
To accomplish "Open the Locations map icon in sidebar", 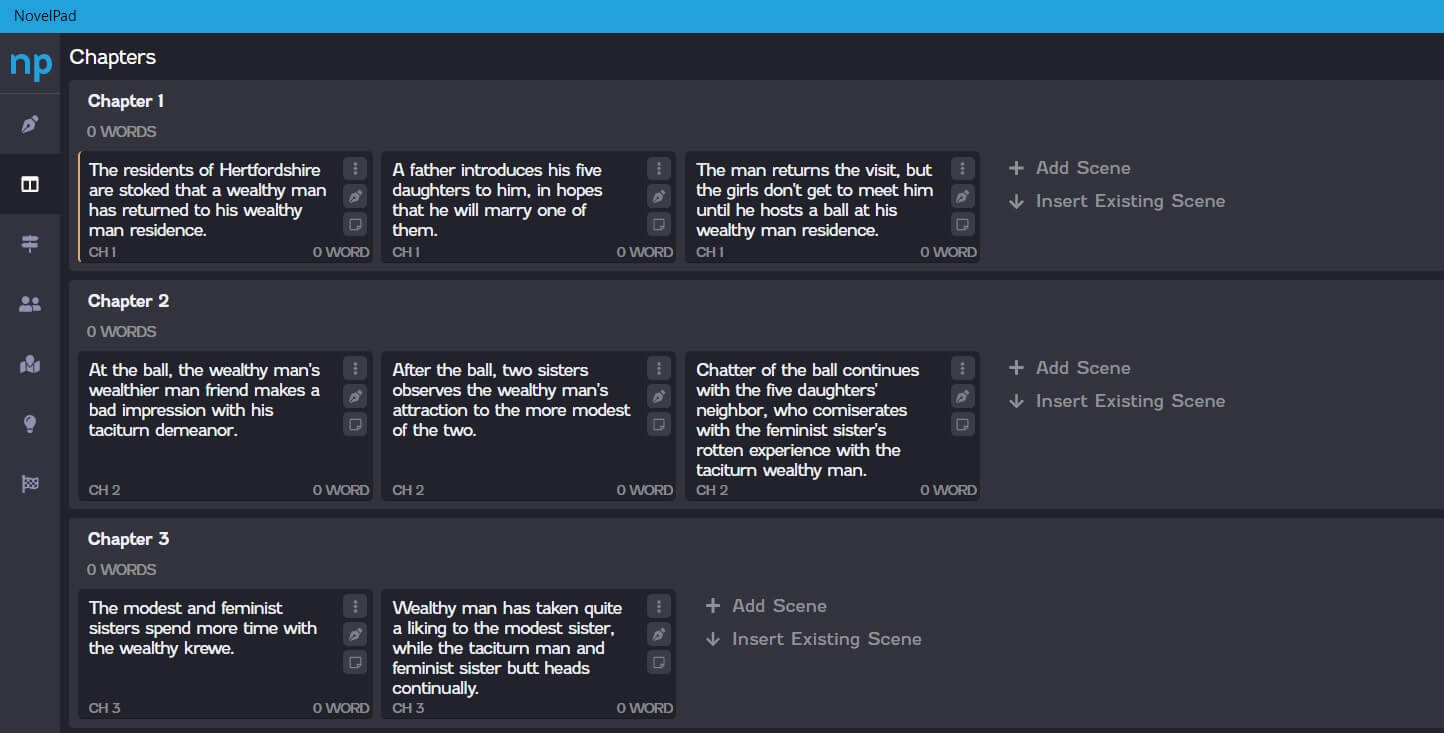I will (30, 365).
